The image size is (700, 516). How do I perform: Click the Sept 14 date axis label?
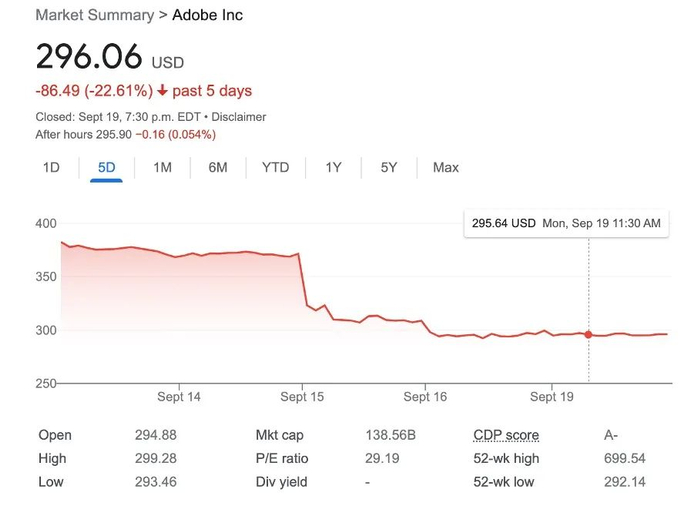tap(179, 397)
